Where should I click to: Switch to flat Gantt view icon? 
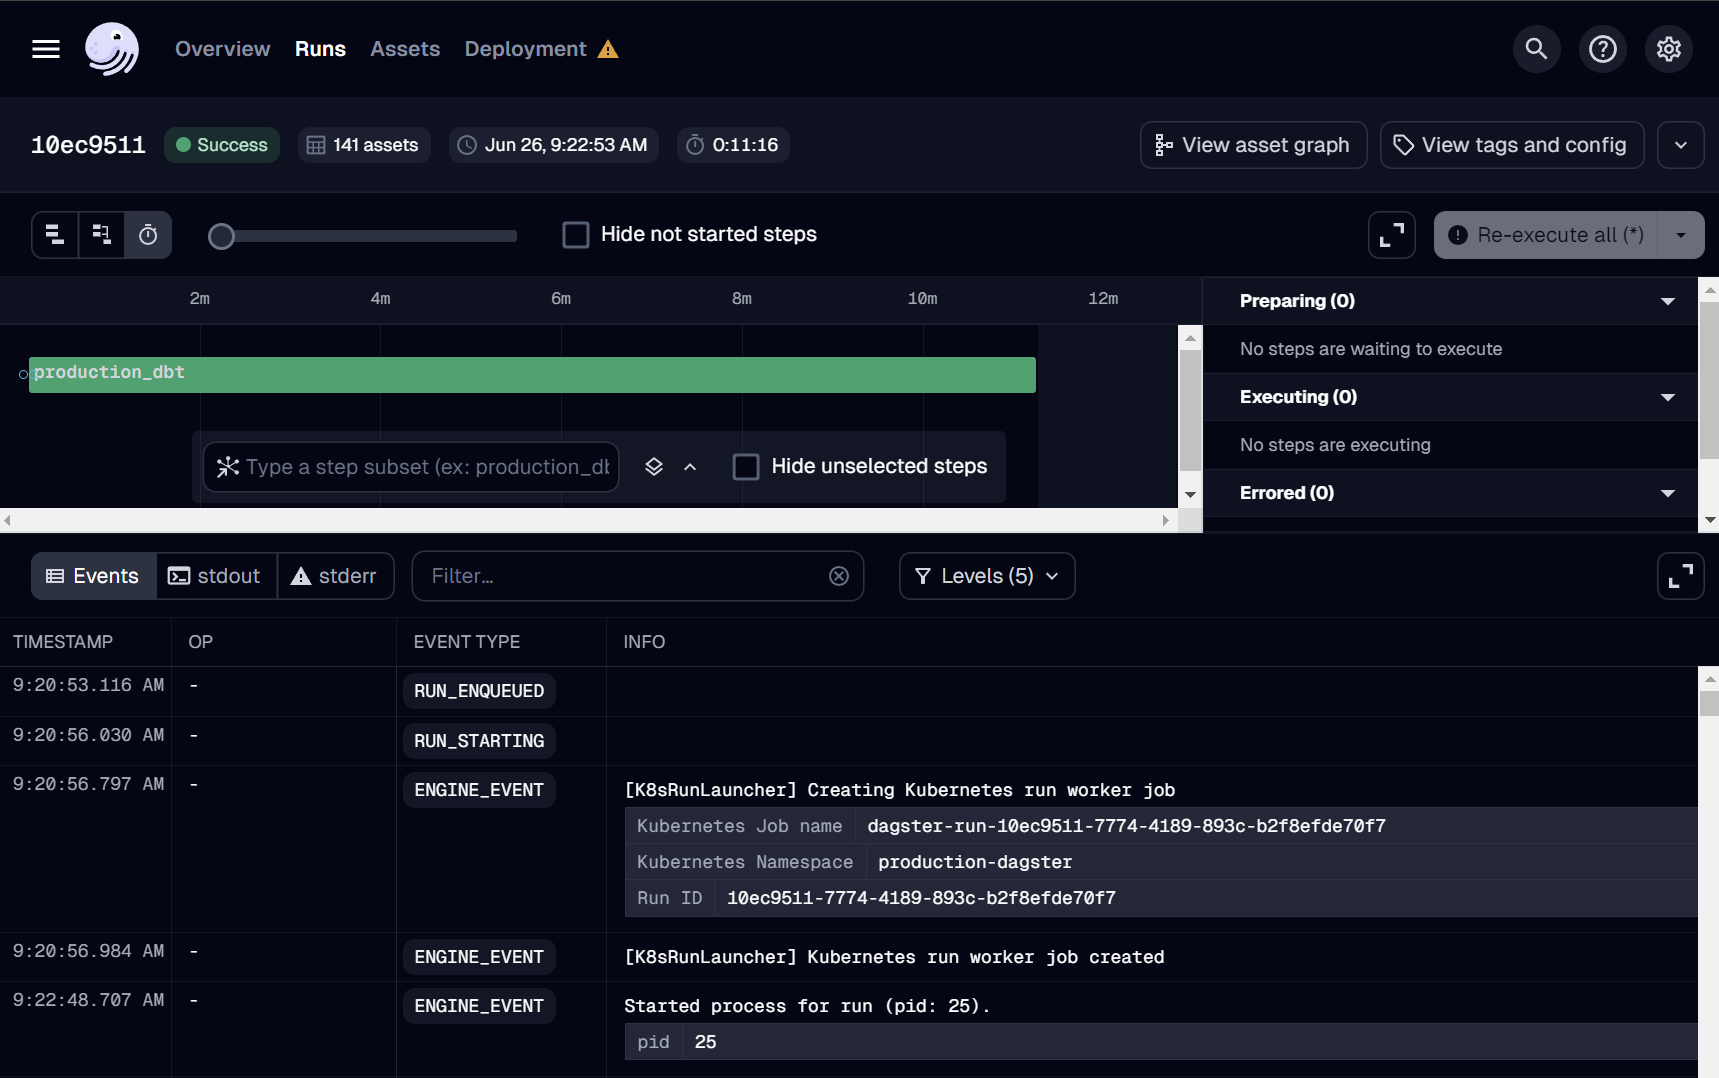(55, 235)
